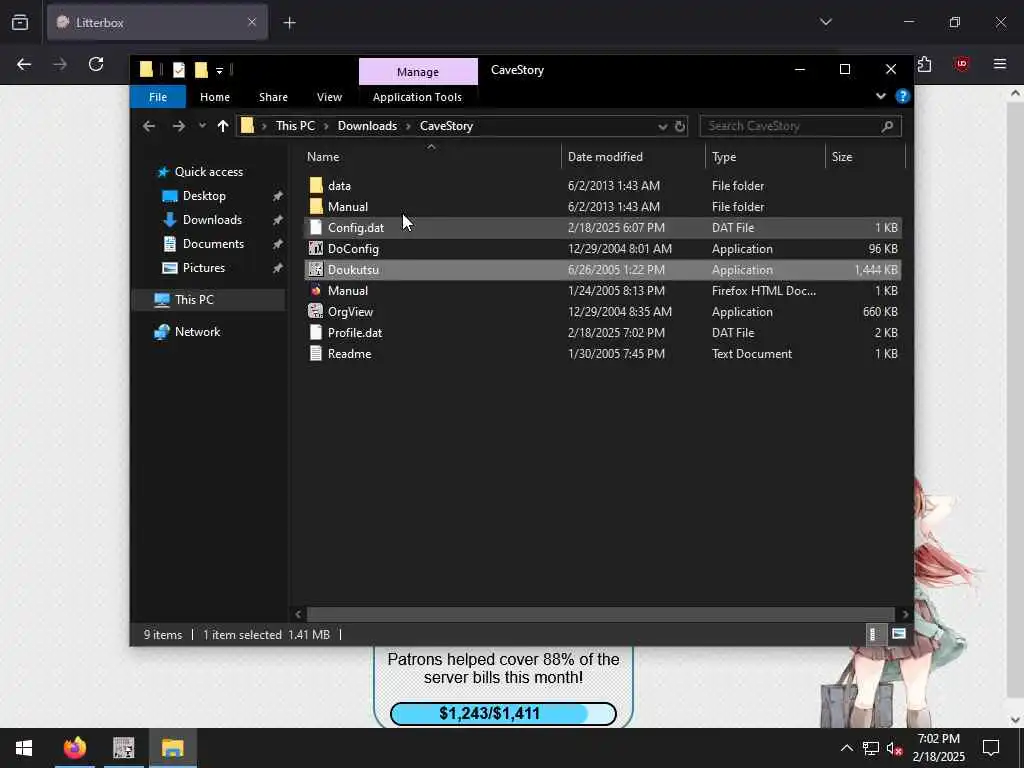Select Network in navigation pane
The width and height of the screenshot is (1024, 768).
pyautogui.click(x=197, y=332)
